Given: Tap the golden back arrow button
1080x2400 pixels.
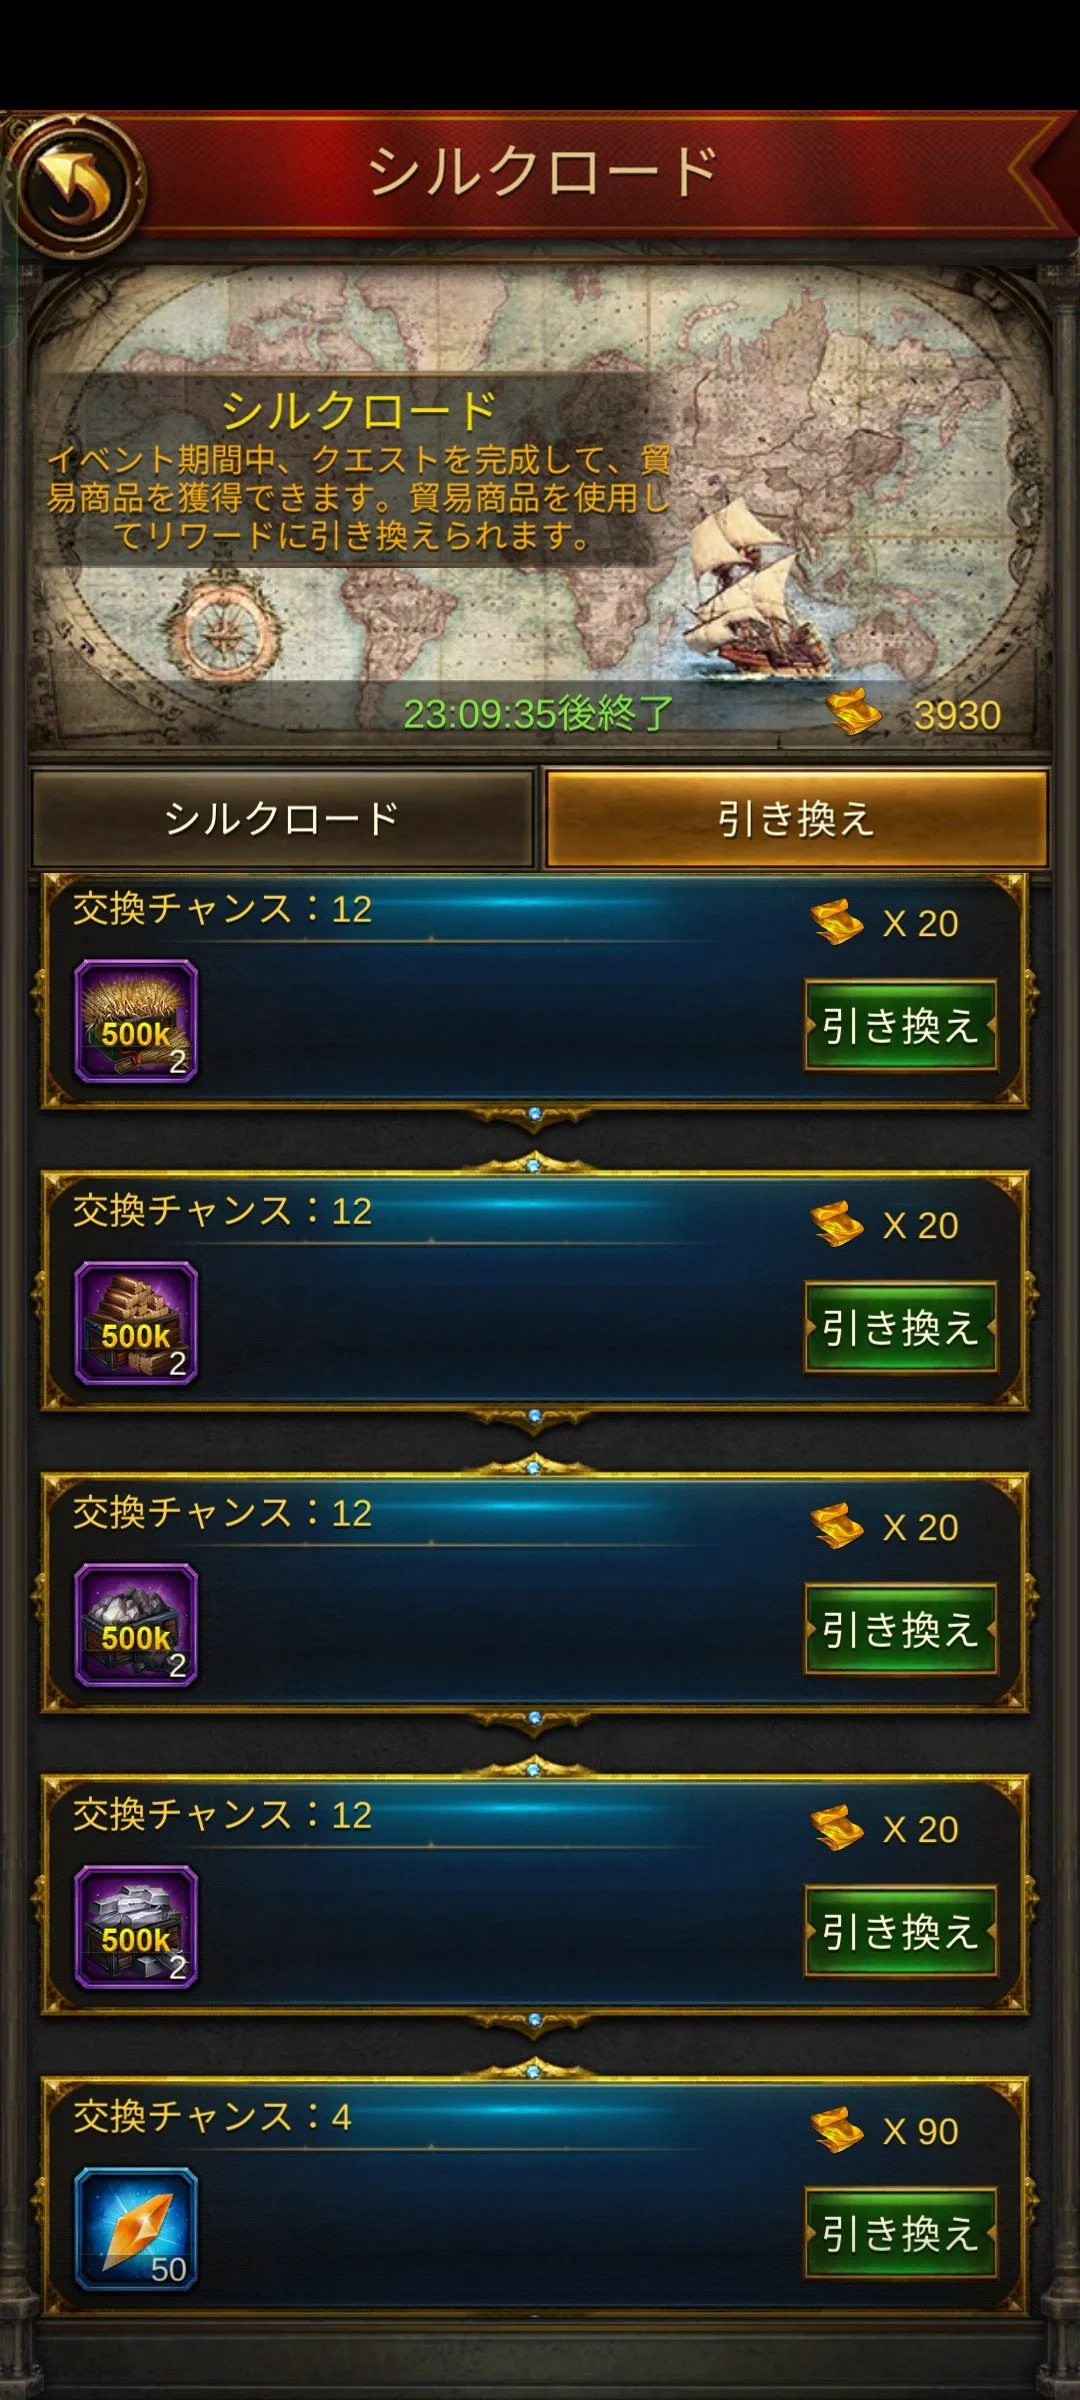Looking at the screenshot, I should pyautogui.click(x=78, y=184).
